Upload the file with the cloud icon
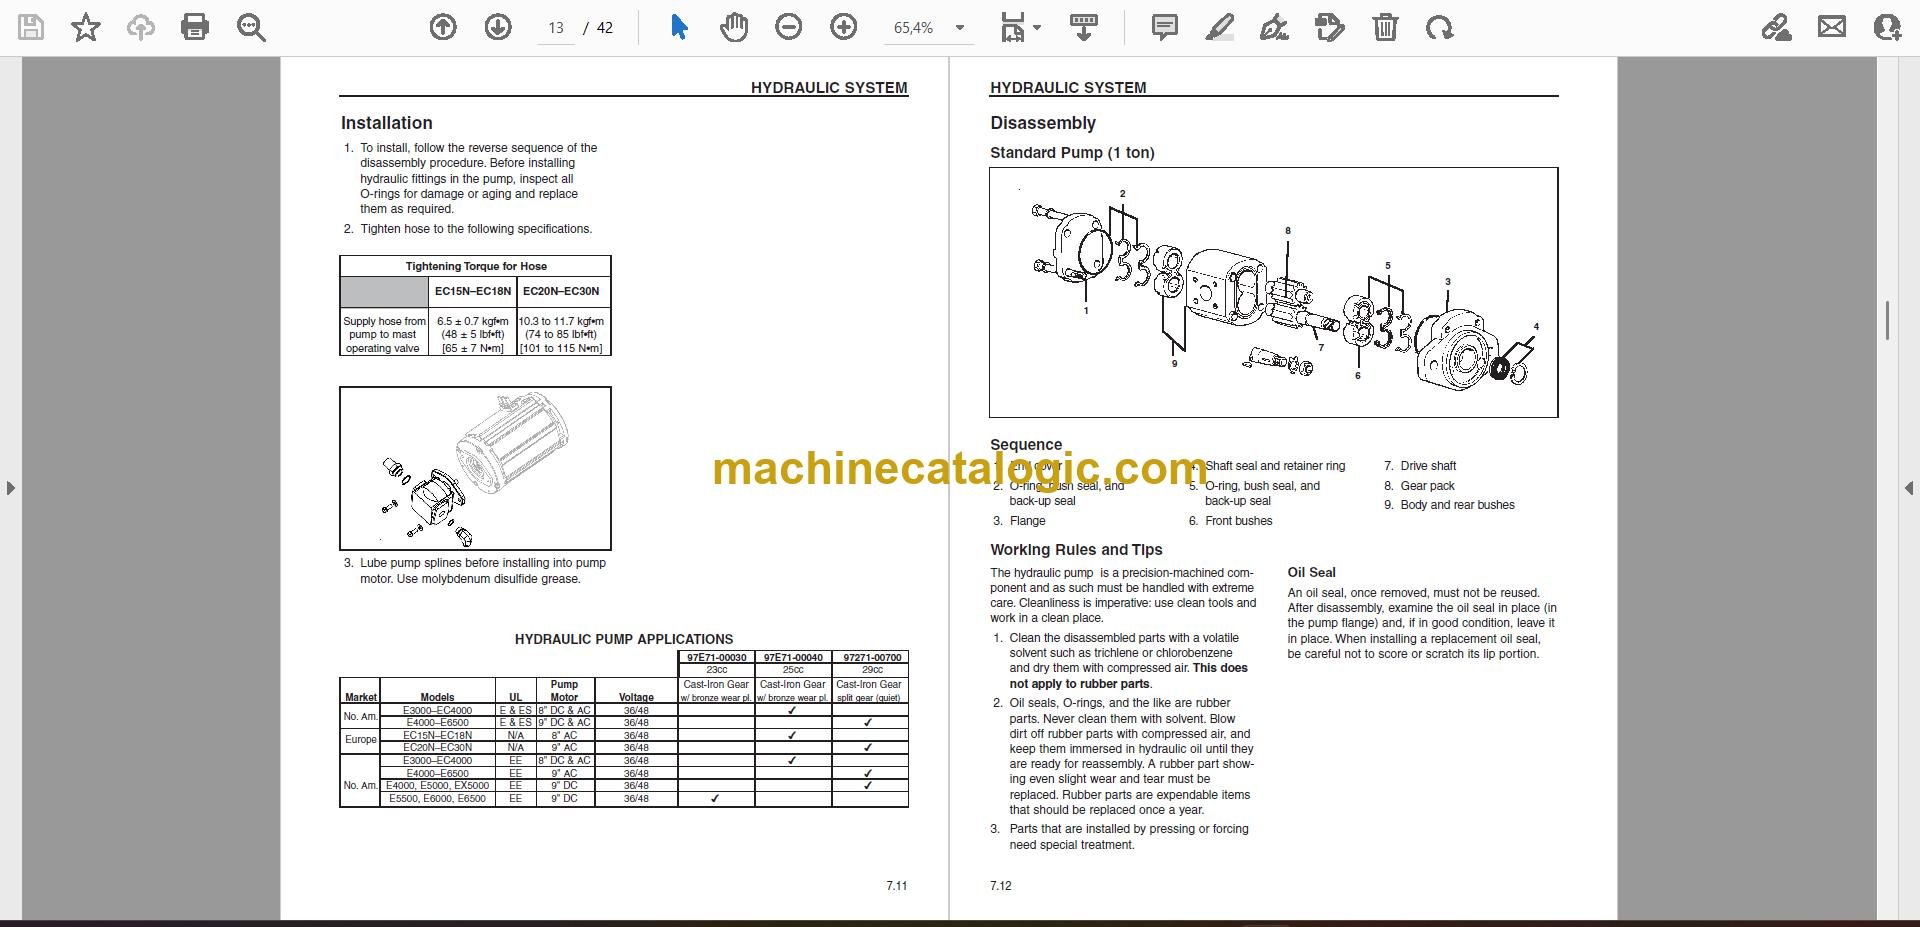The width and height of the screenshot is (1920, 927). tap(140, 27)
